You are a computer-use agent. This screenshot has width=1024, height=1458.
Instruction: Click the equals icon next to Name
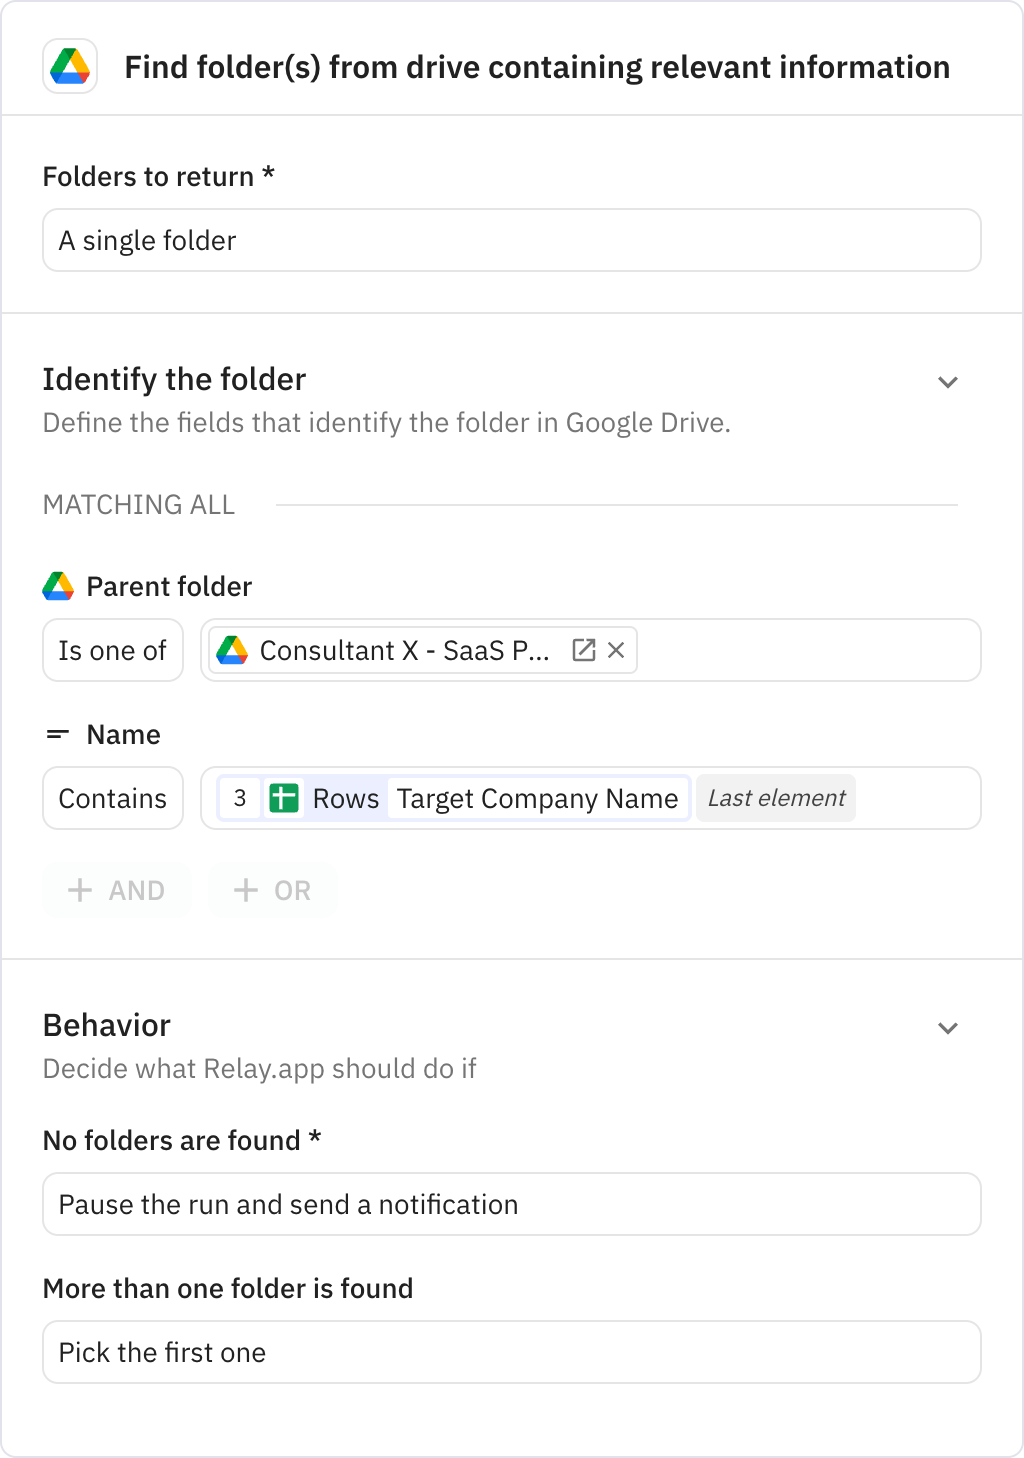[x=57, y=734]
